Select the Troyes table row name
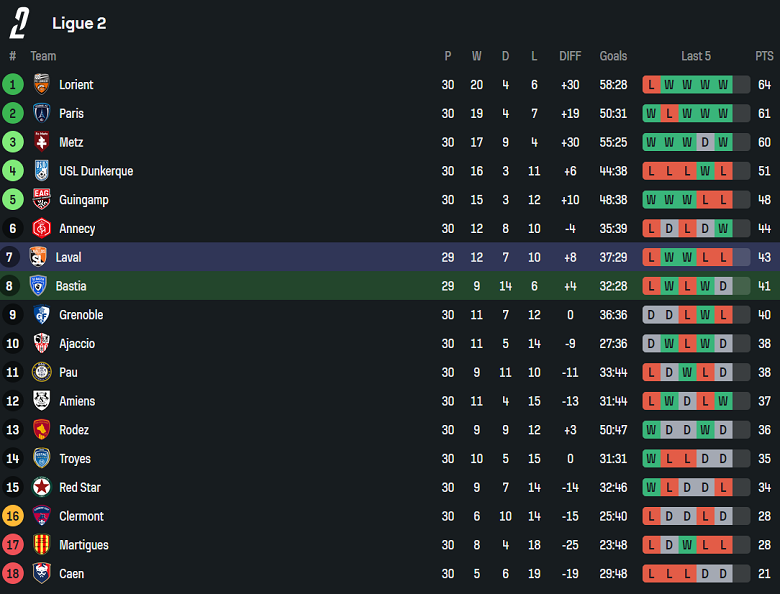 pos(75,459)
